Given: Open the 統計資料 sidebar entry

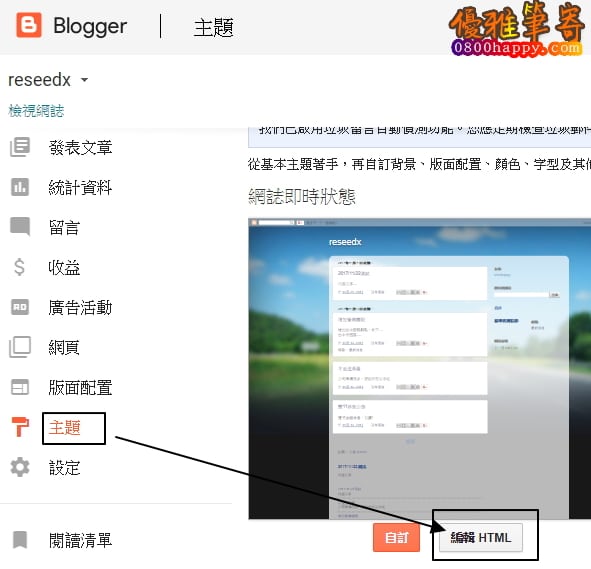Looking at the screenshot, I should coord(80,187).
